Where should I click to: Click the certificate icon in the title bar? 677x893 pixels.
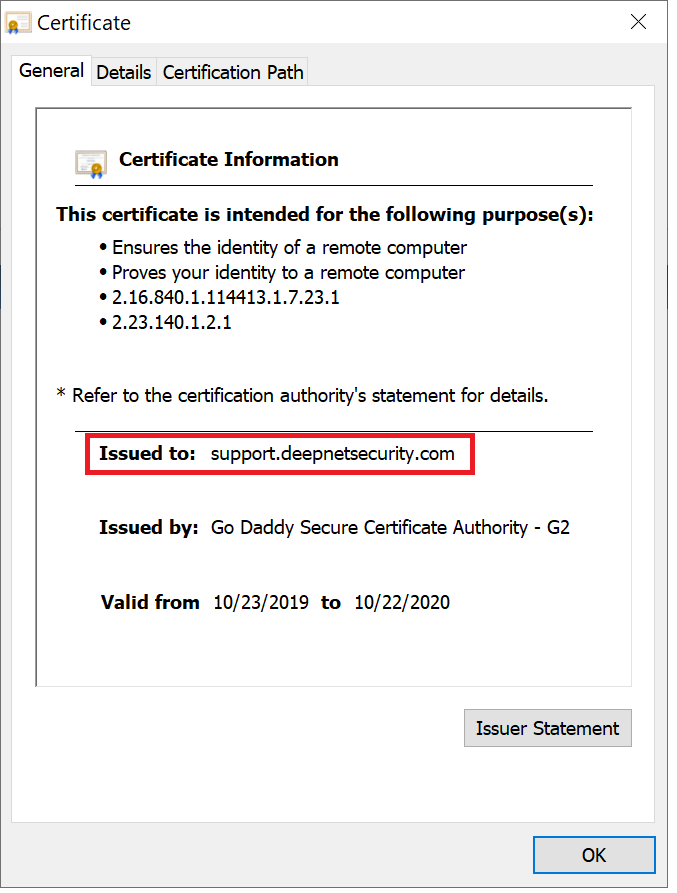18,23
